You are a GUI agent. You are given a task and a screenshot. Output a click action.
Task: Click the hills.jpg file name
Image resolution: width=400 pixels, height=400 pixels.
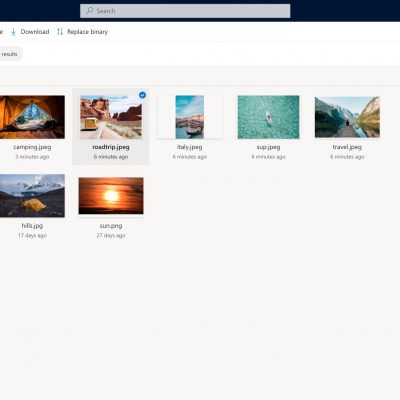pos(32,226)
